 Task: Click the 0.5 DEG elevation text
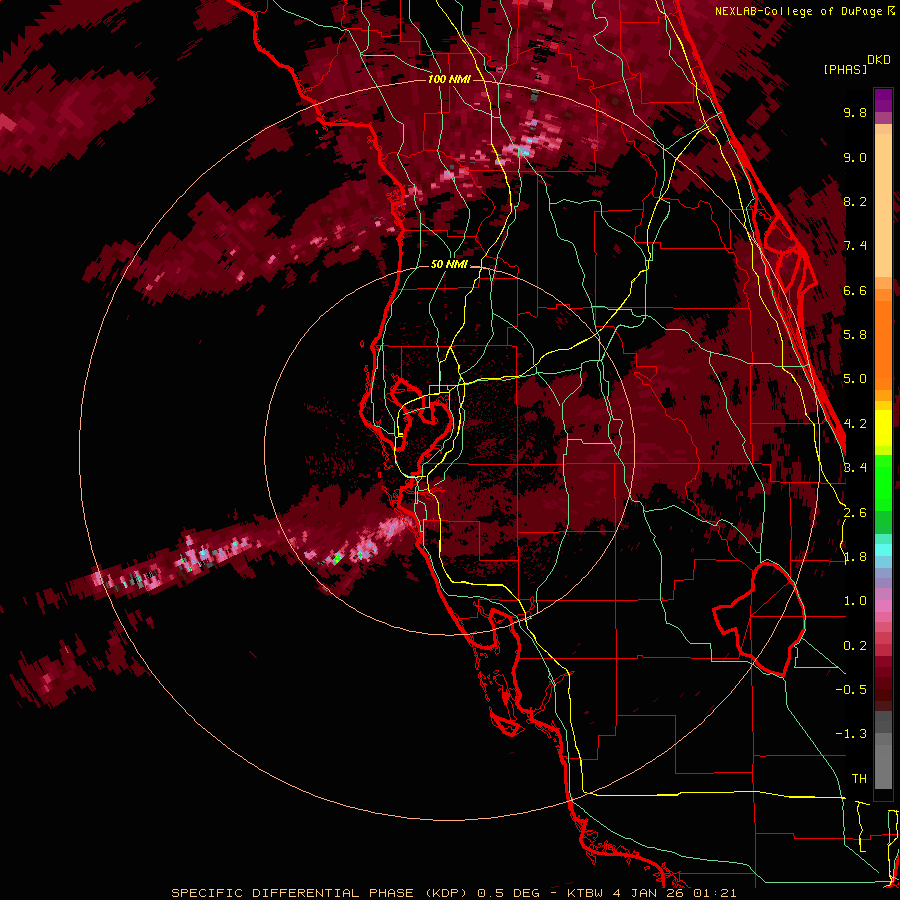click(509, 893)
